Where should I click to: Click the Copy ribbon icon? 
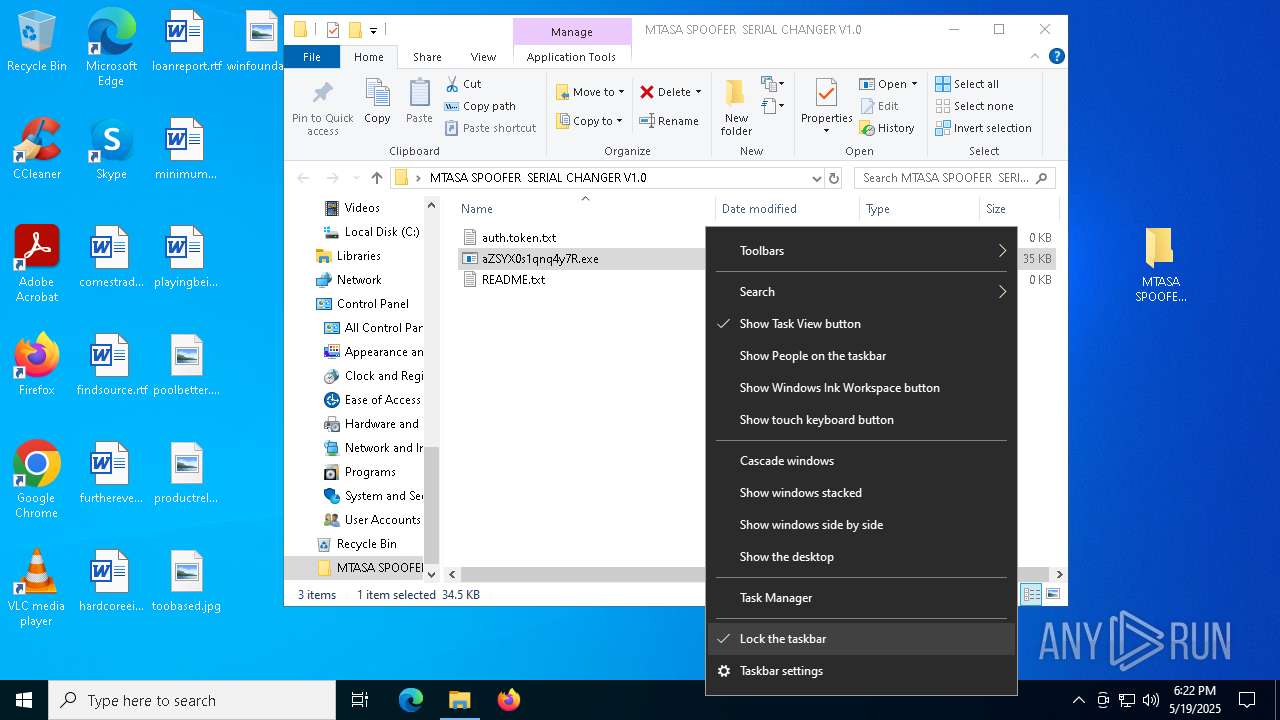pos(377,102)
